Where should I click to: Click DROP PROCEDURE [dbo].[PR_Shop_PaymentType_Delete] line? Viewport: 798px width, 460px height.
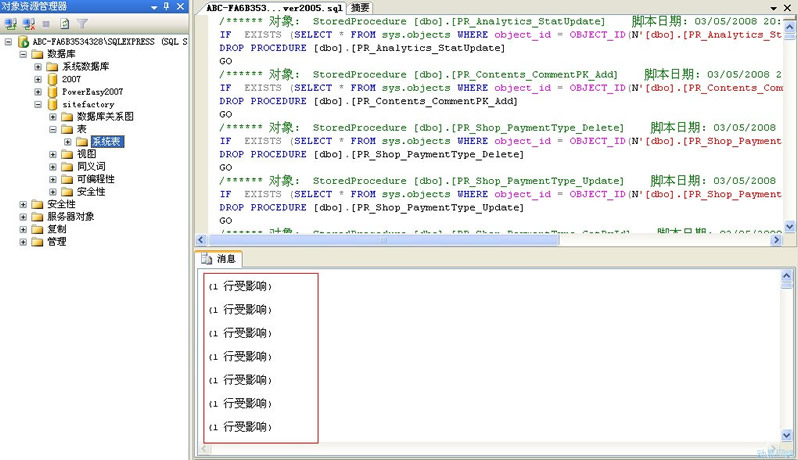[x=371, y=154]
